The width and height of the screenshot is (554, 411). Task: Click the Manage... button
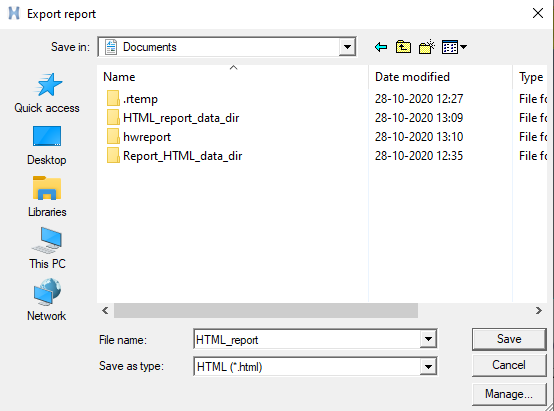509,394
